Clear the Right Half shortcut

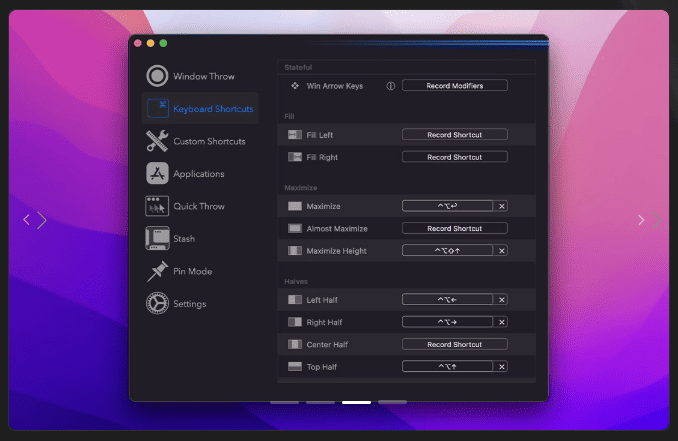click(x=502, y=322)
